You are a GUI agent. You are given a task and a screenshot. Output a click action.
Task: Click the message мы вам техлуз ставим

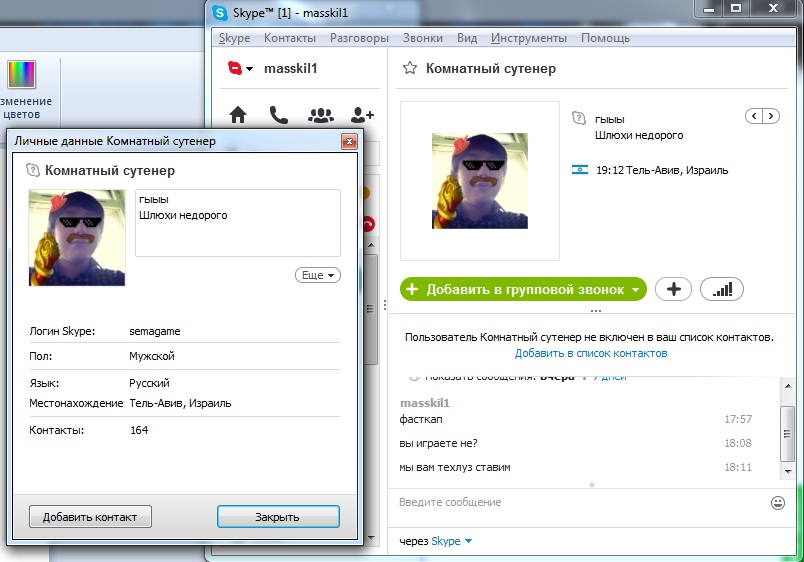(455, 468)
